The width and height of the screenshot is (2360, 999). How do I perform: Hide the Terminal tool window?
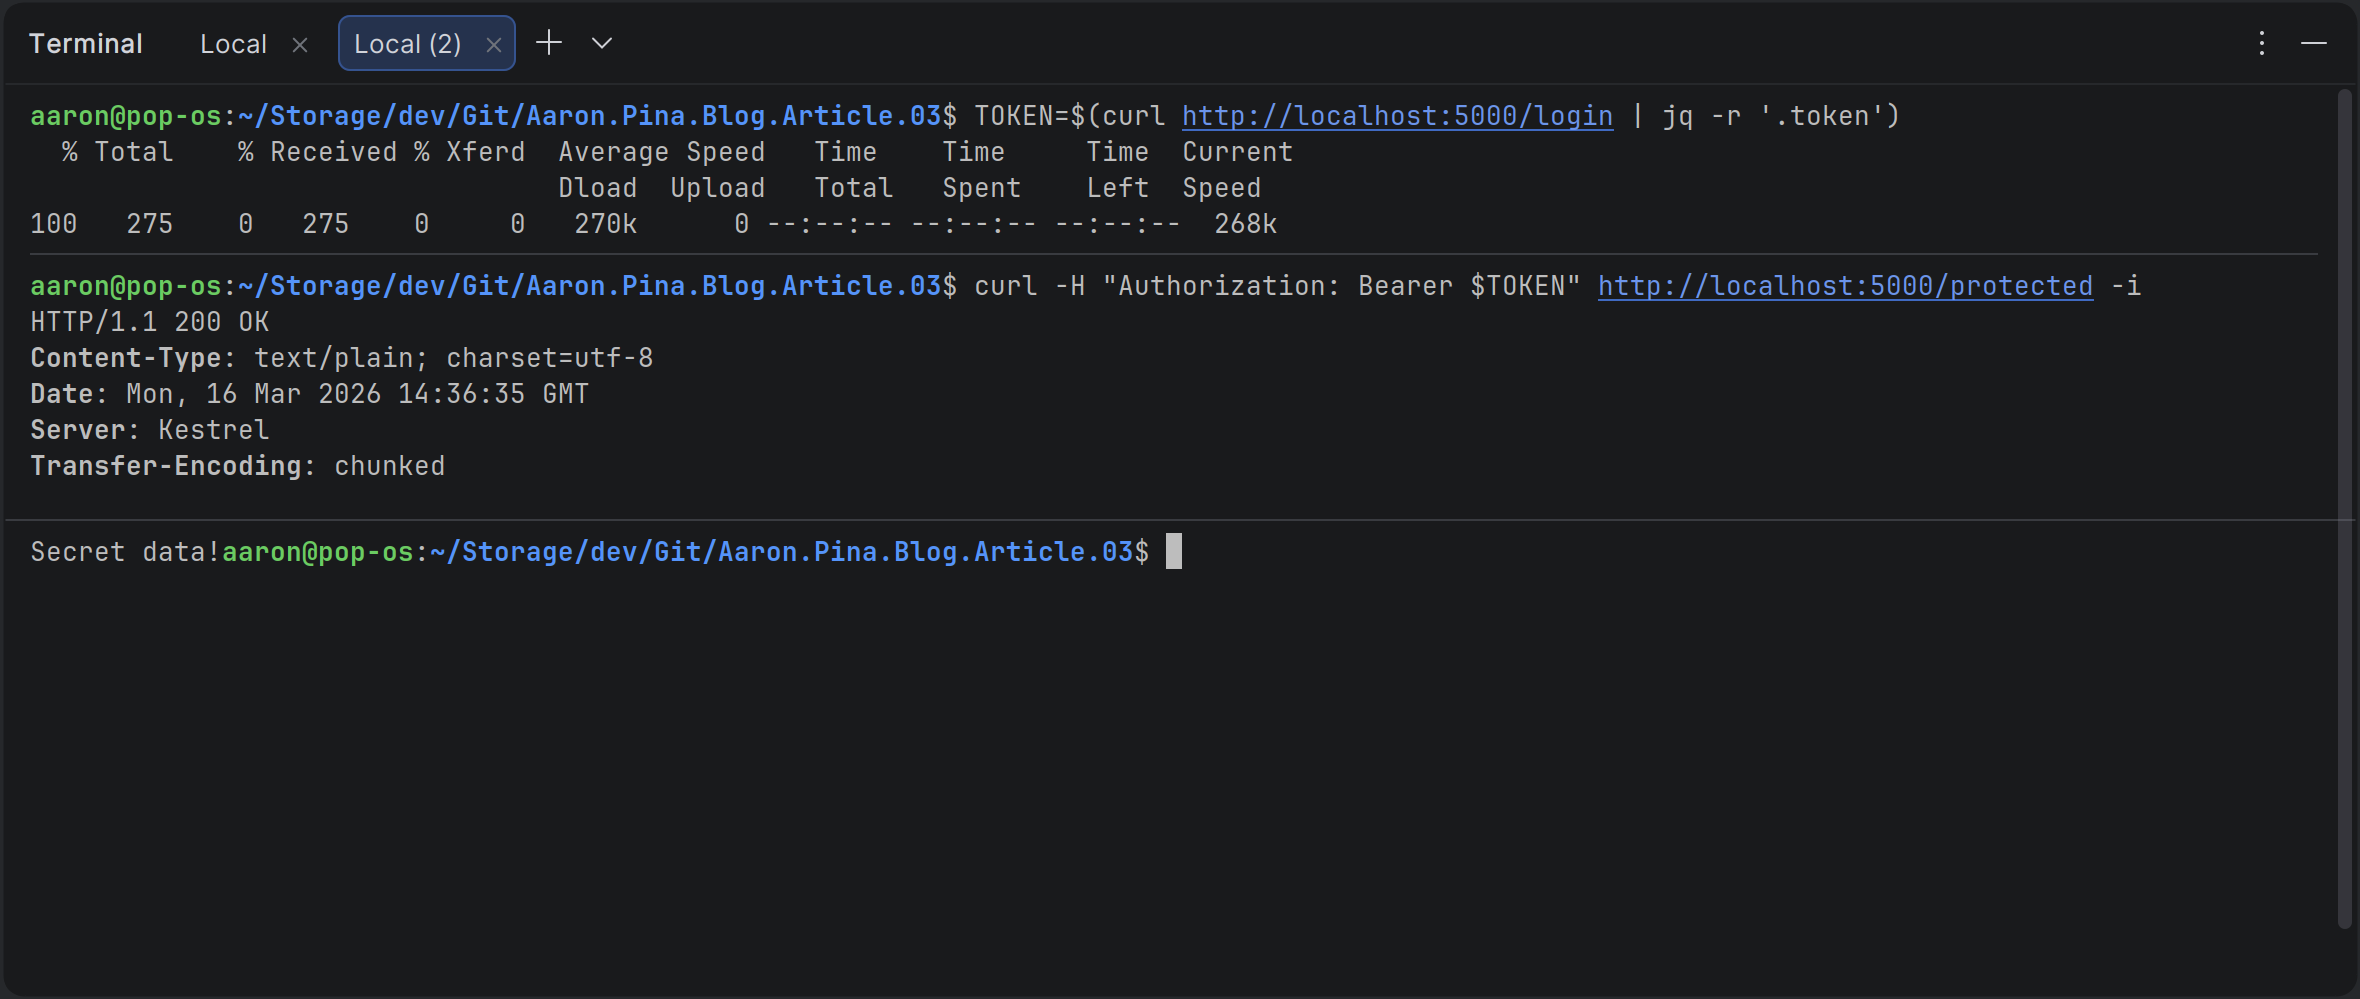(x=2313, y=43)
